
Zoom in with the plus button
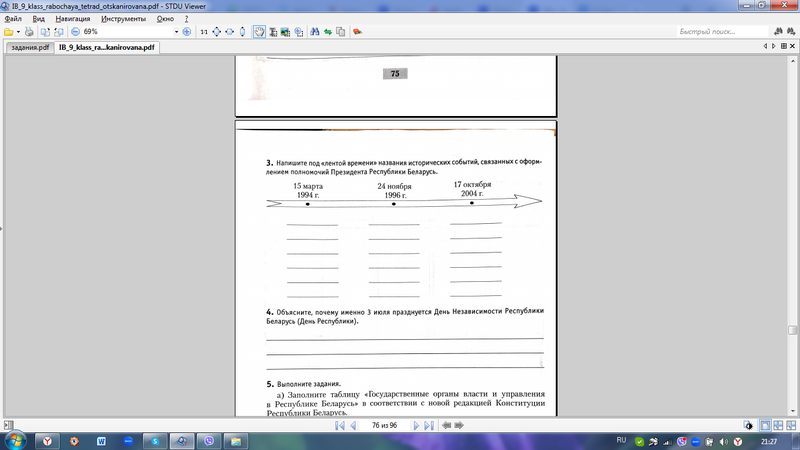[x=187, y=32]
